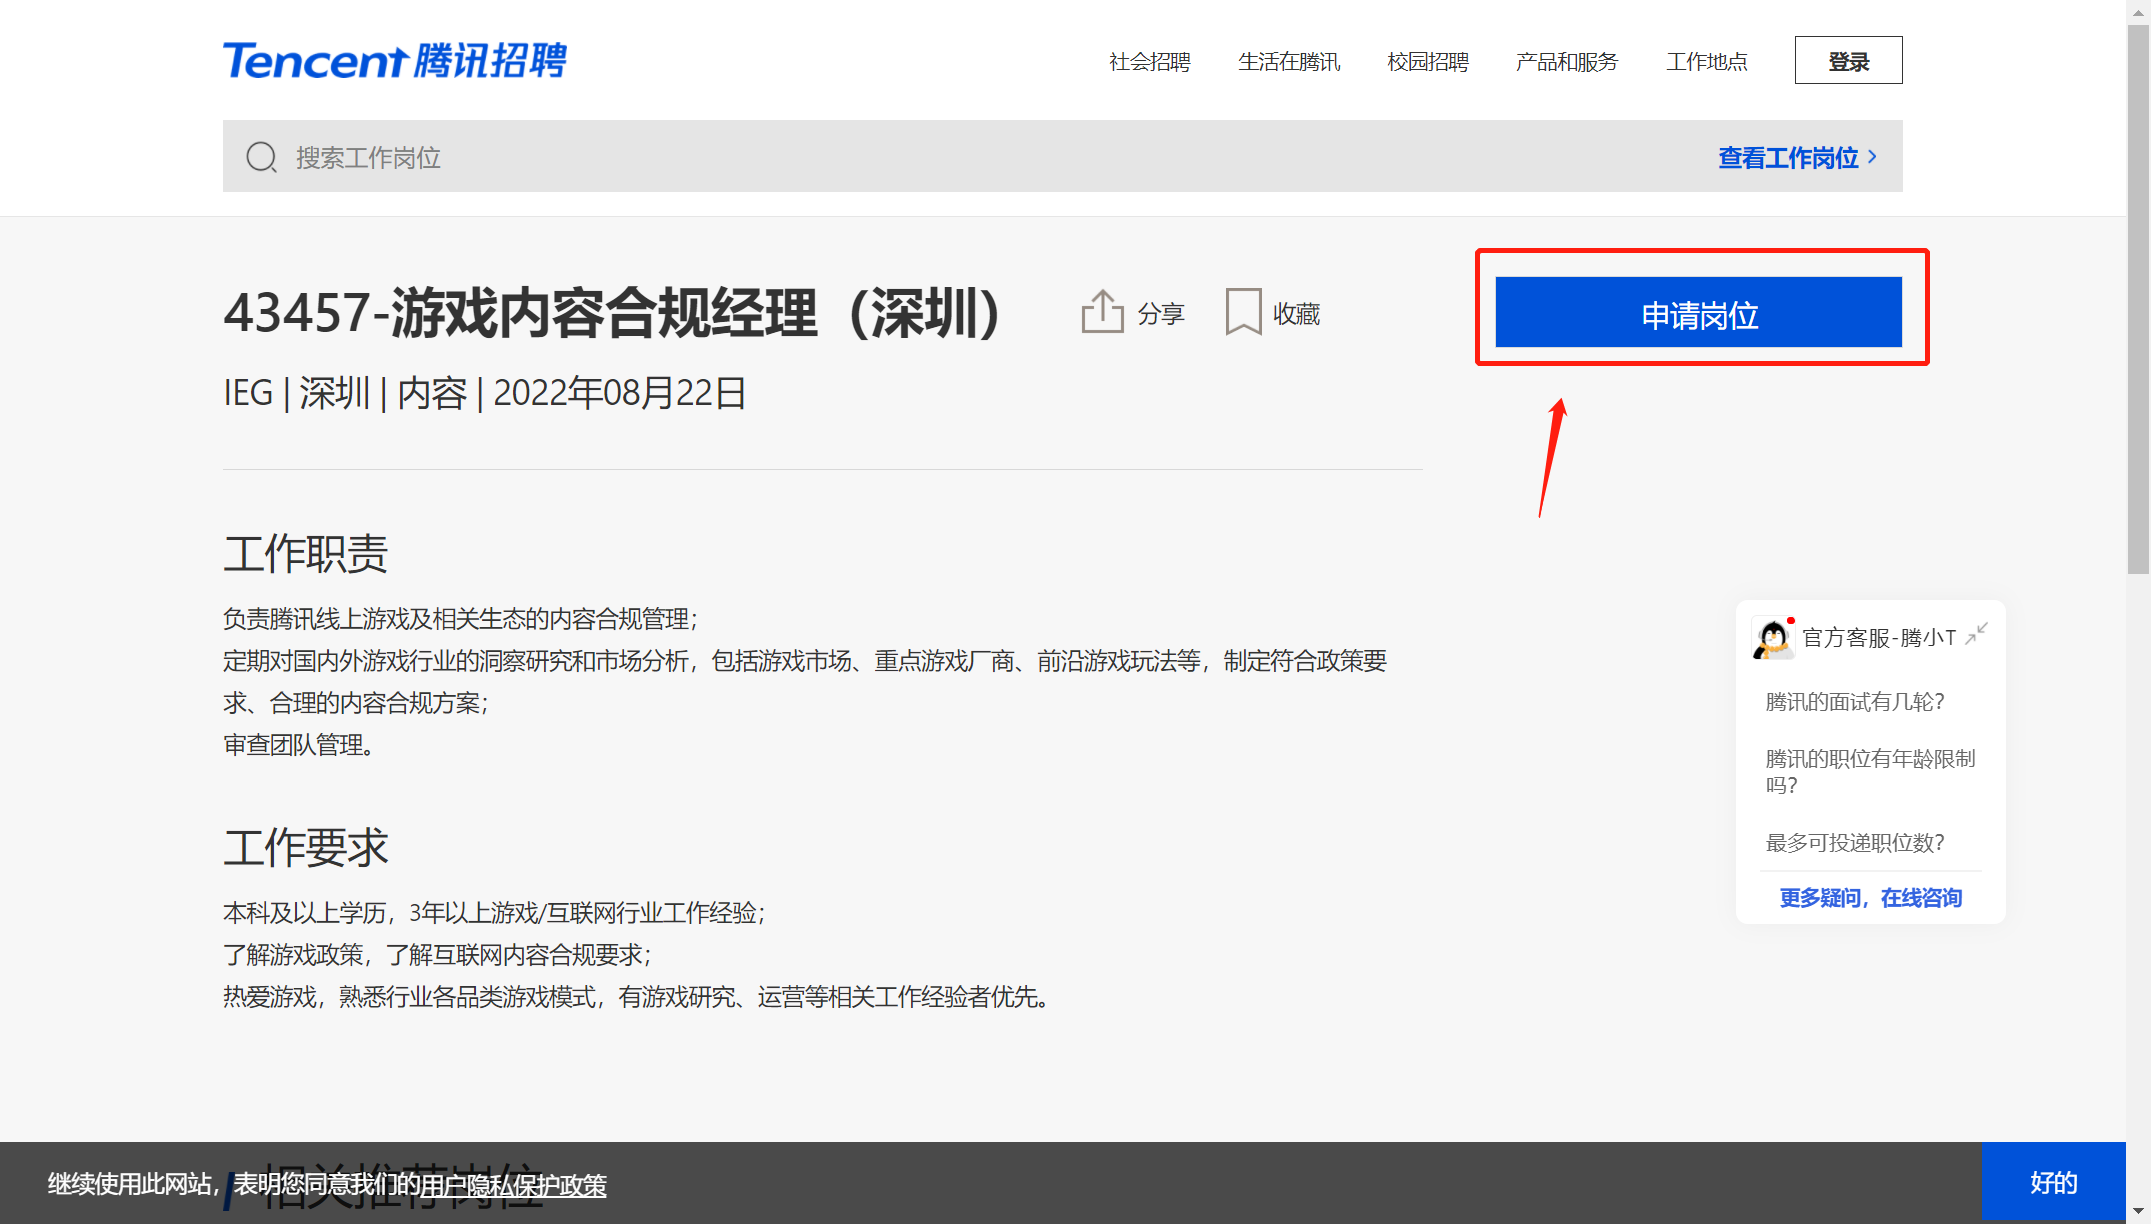2151x1224 pixels.
Task: Click the page vertical scrollbar thumb
Action: 2138,300
